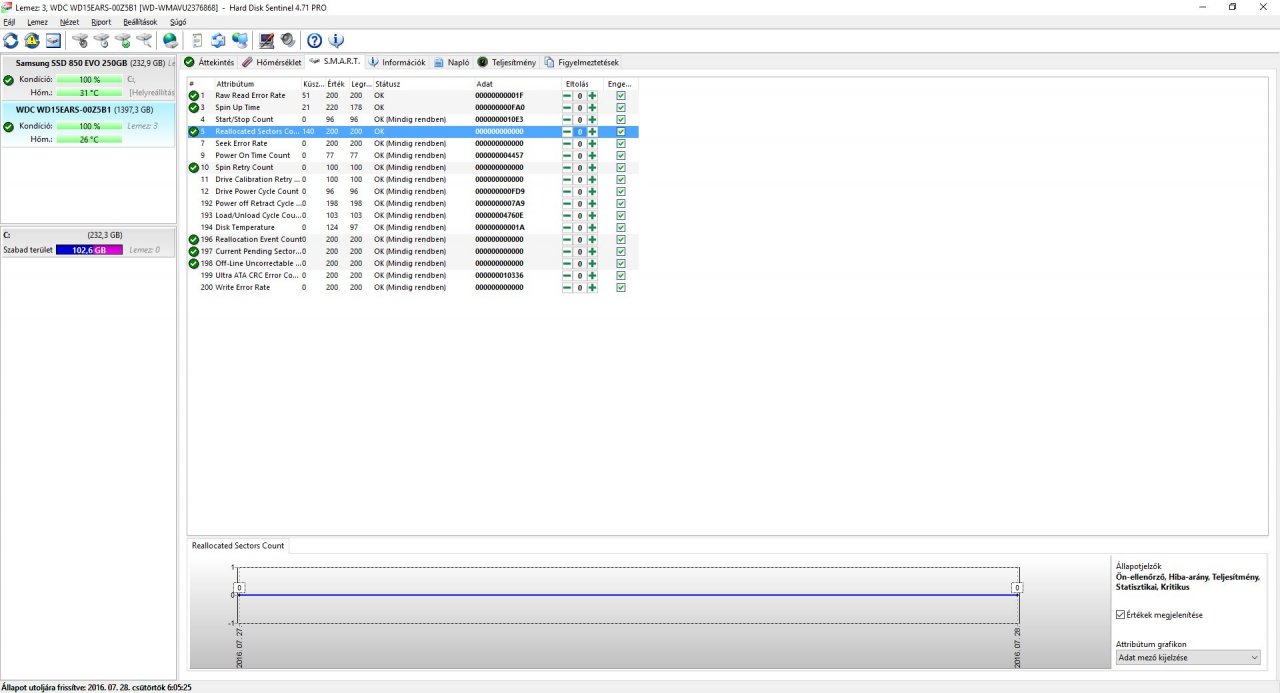The image size is (1280, 693).
Task: Switch to the Teljesítmény tab
Action: point(507,62)
